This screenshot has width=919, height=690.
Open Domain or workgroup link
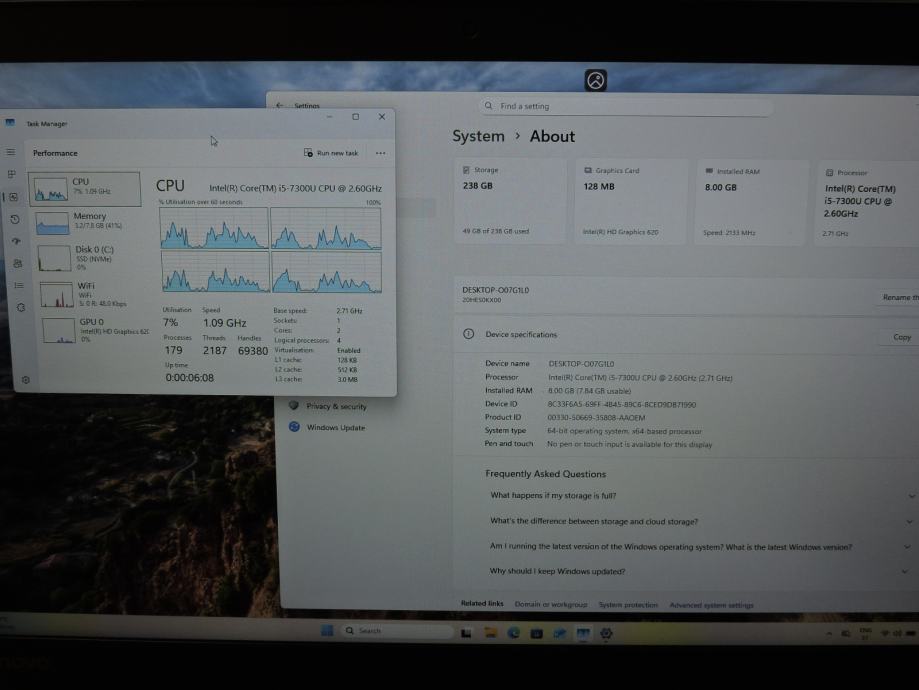(x=551, y=604)
